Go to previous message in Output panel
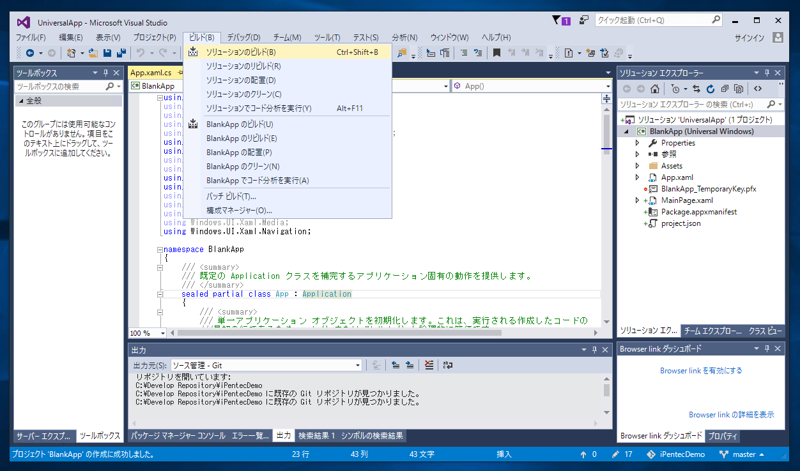 click(395, 365)
